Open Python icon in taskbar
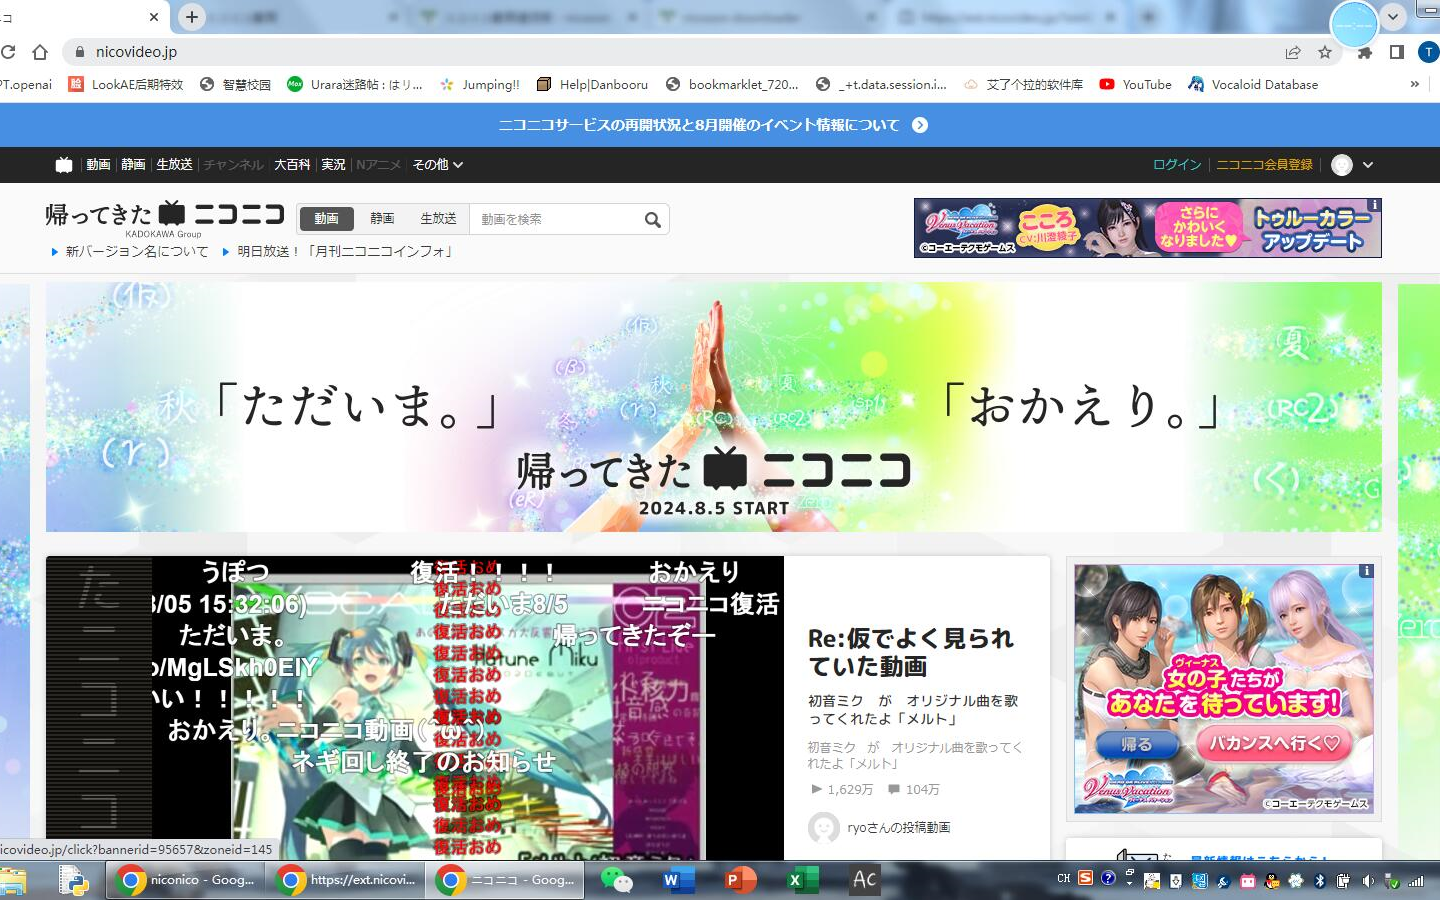Image resolution: width=1440 pixels, height=900 pixels. 73,880
